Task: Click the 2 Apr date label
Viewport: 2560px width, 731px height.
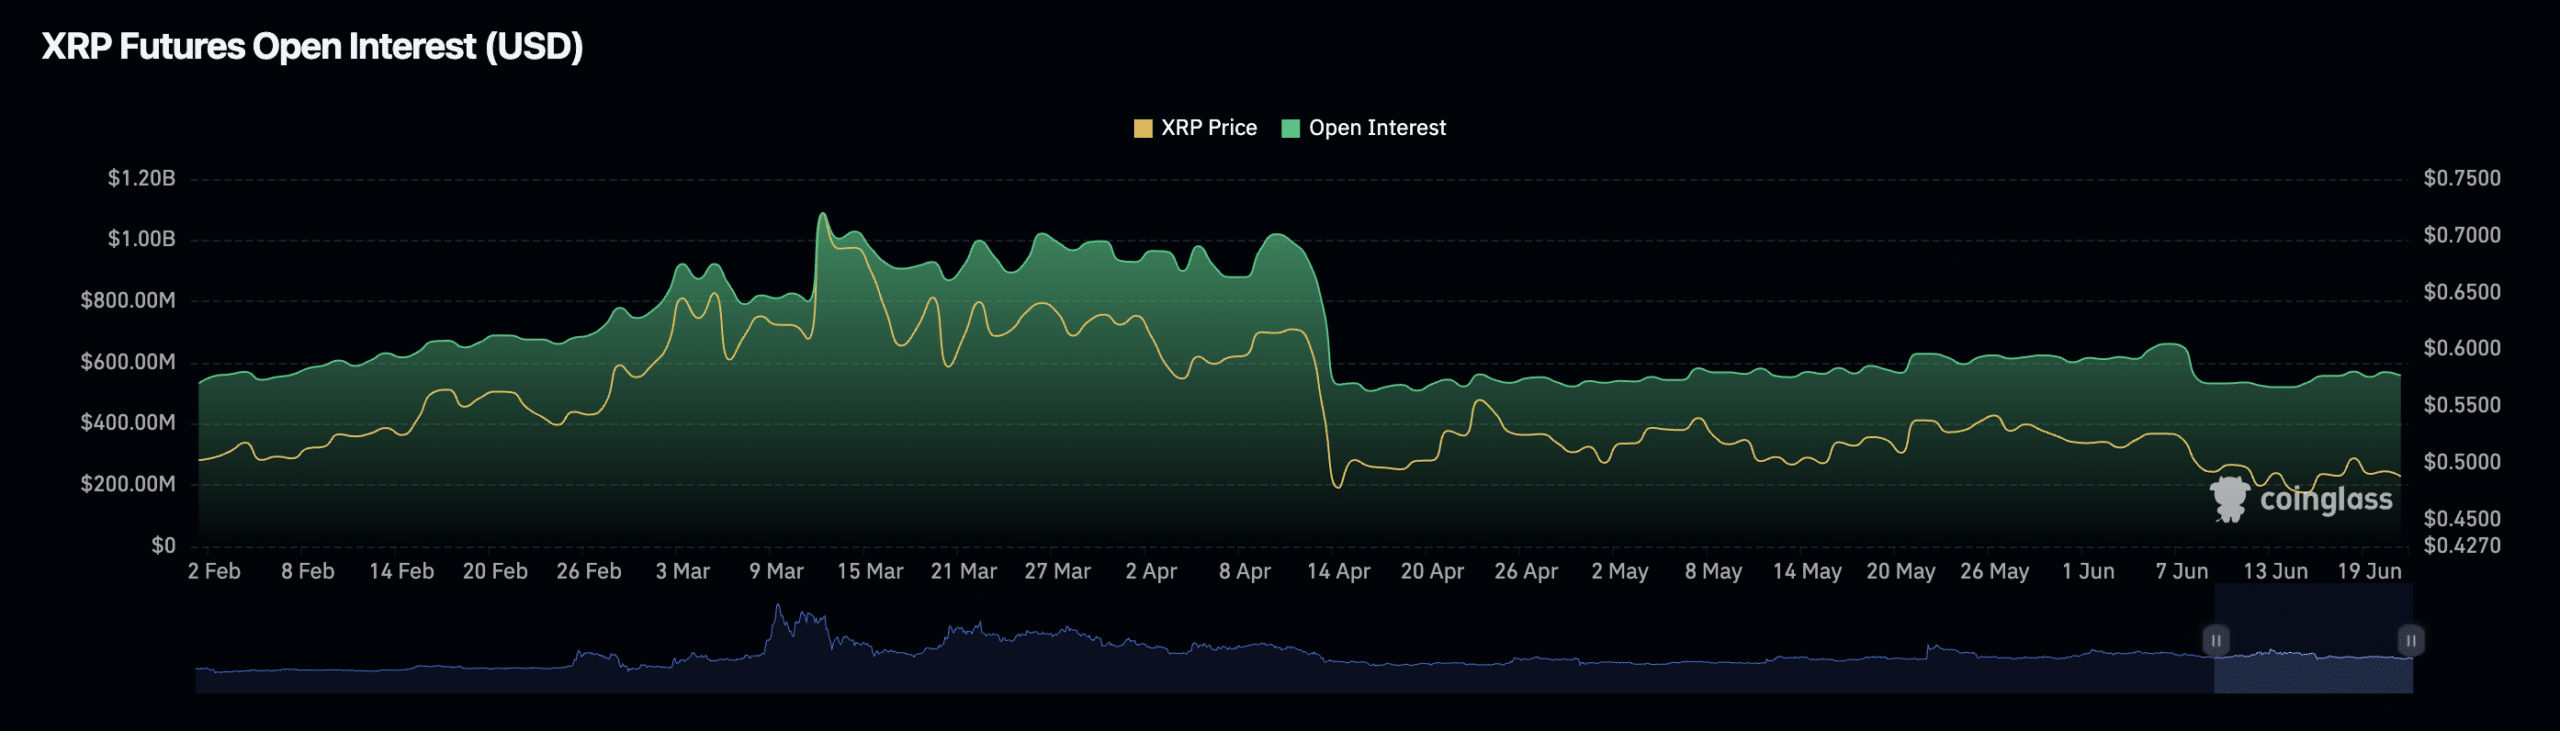Action: (x=1151, y=571)
